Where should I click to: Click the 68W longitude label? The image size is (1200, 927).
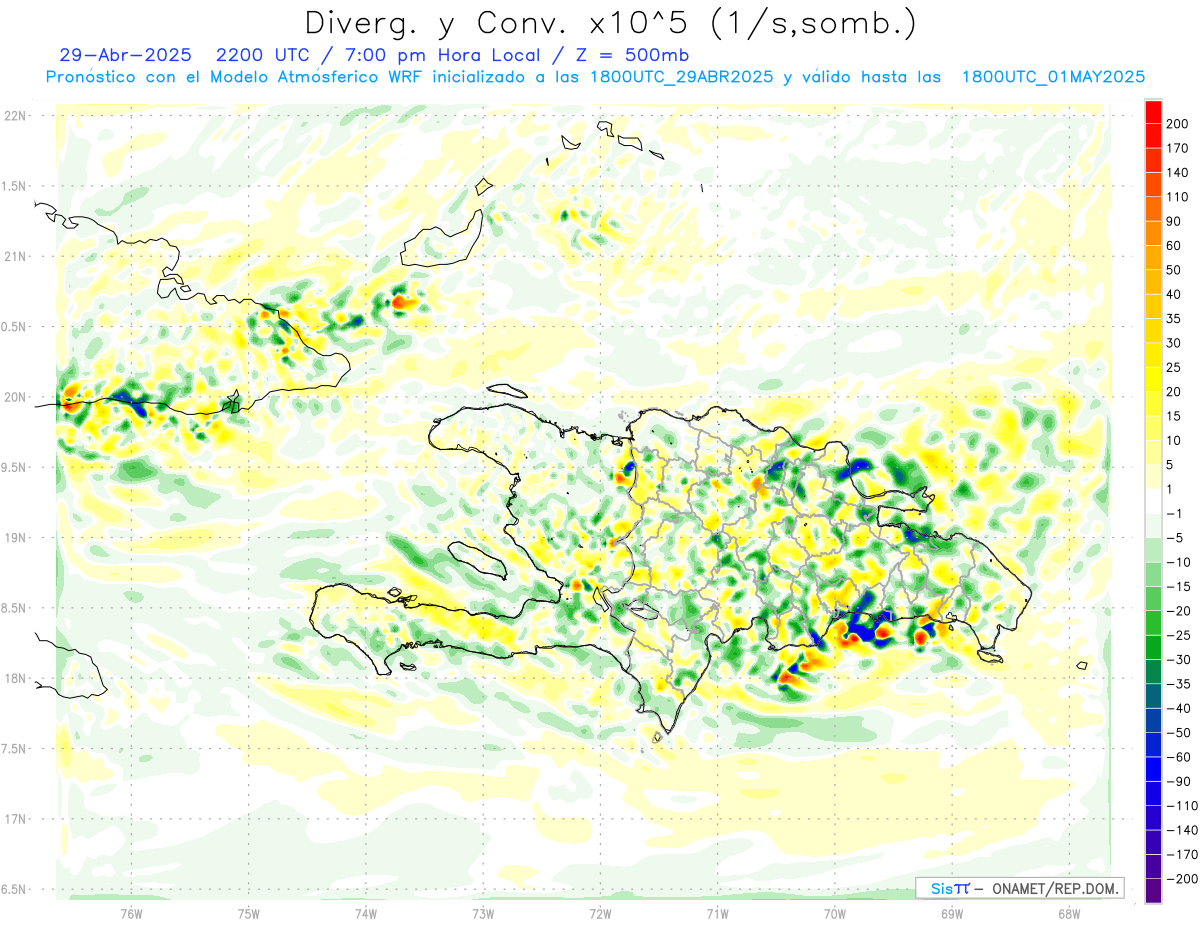coord(1069,913)
